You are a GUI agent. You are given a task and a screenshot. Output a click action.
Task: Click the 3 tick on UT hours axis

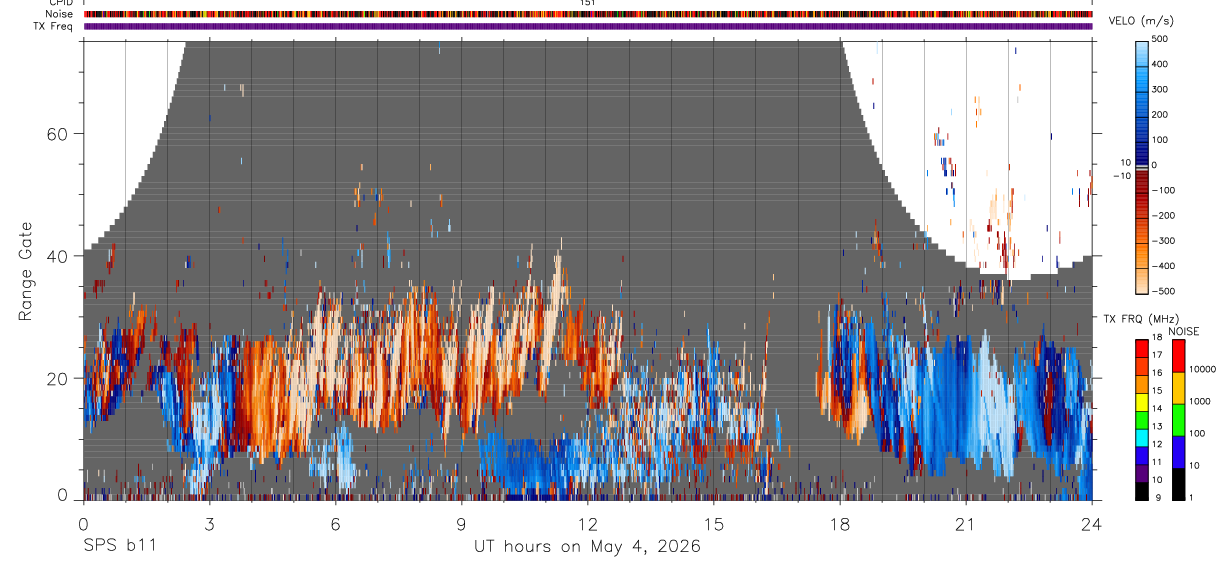point(209,523)
